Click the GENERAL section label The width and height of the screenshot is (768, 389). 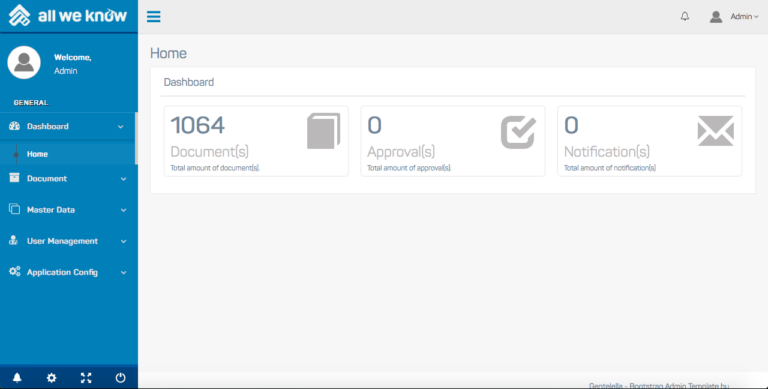31,103
